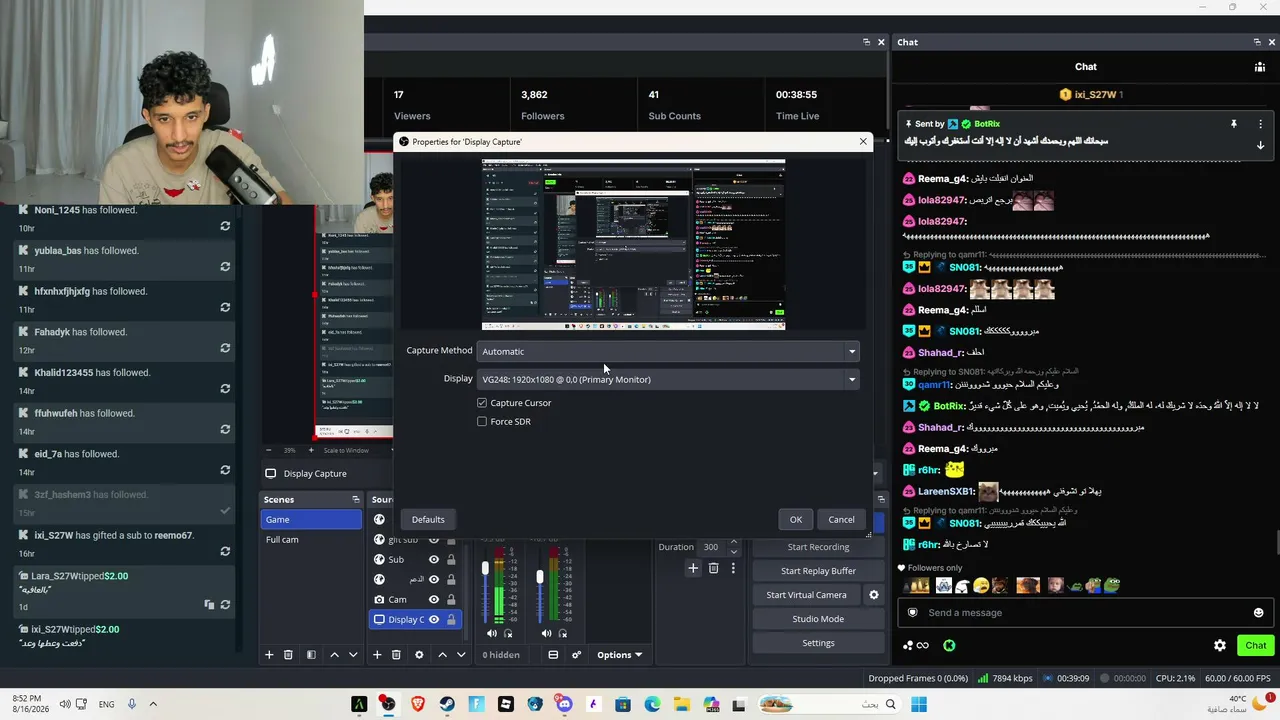Increase the transition Duration value
1280x720 pixels.
(x=734, y=543)
